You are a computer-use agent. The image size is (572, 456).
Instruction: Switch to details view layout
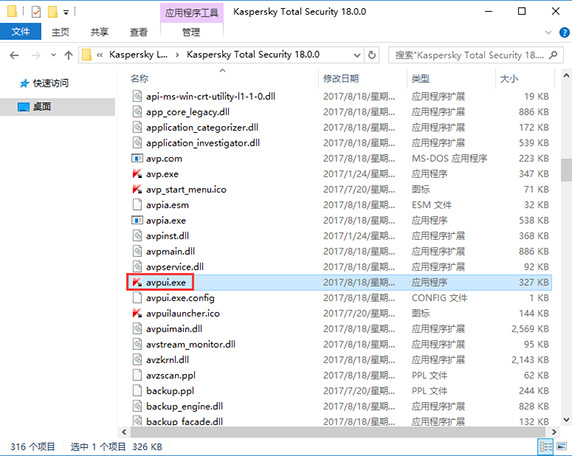click(546, 447)
